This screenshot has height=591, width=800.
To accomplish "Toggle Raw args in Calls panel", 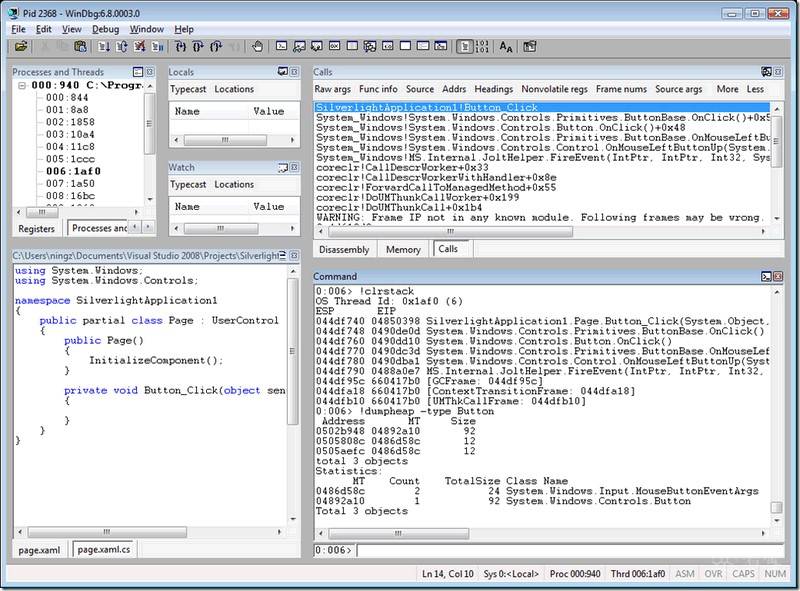I will (x=332, y=89).
